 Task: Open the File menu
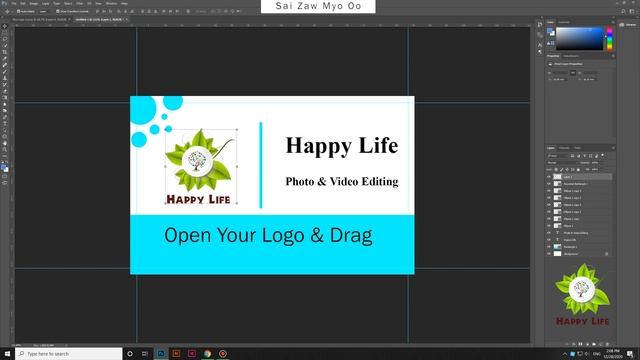tap(14, 3)
